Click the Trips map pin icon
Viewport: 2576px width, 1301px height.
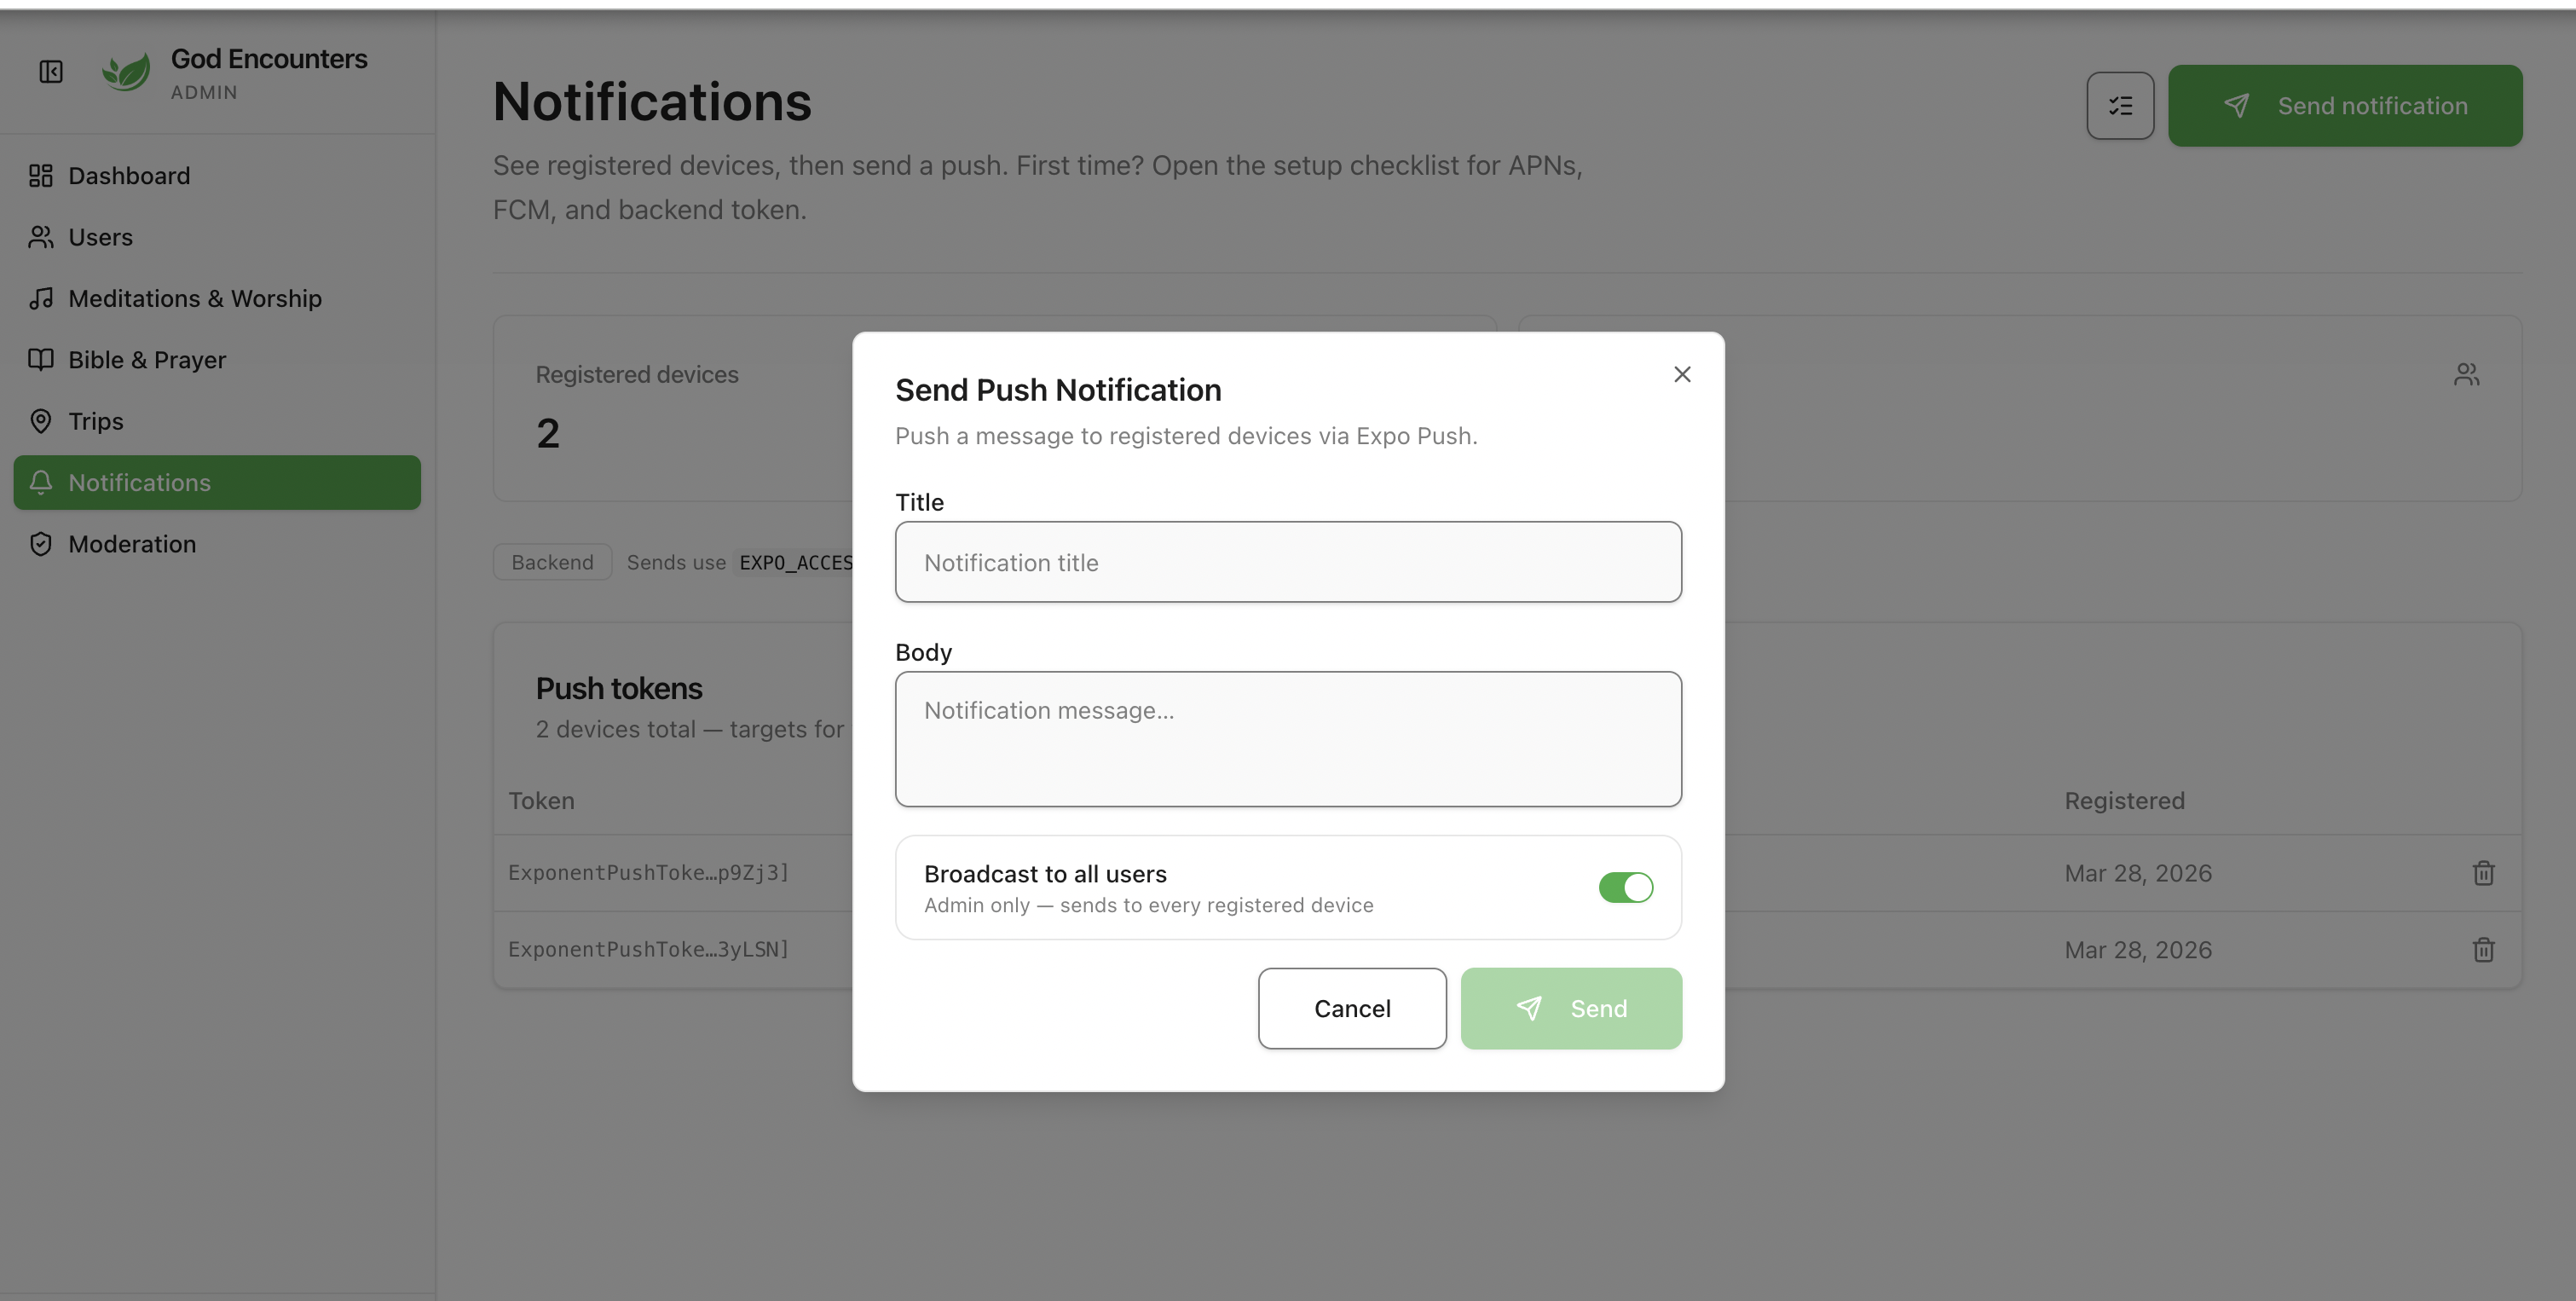coord(41,421)
